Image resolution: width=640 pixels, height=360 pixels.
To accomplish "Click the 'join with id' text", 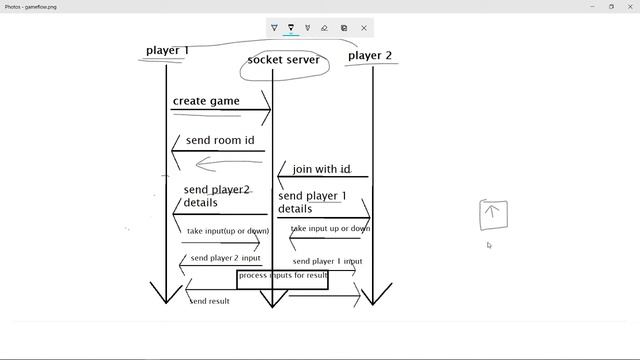I will [321, 169].
